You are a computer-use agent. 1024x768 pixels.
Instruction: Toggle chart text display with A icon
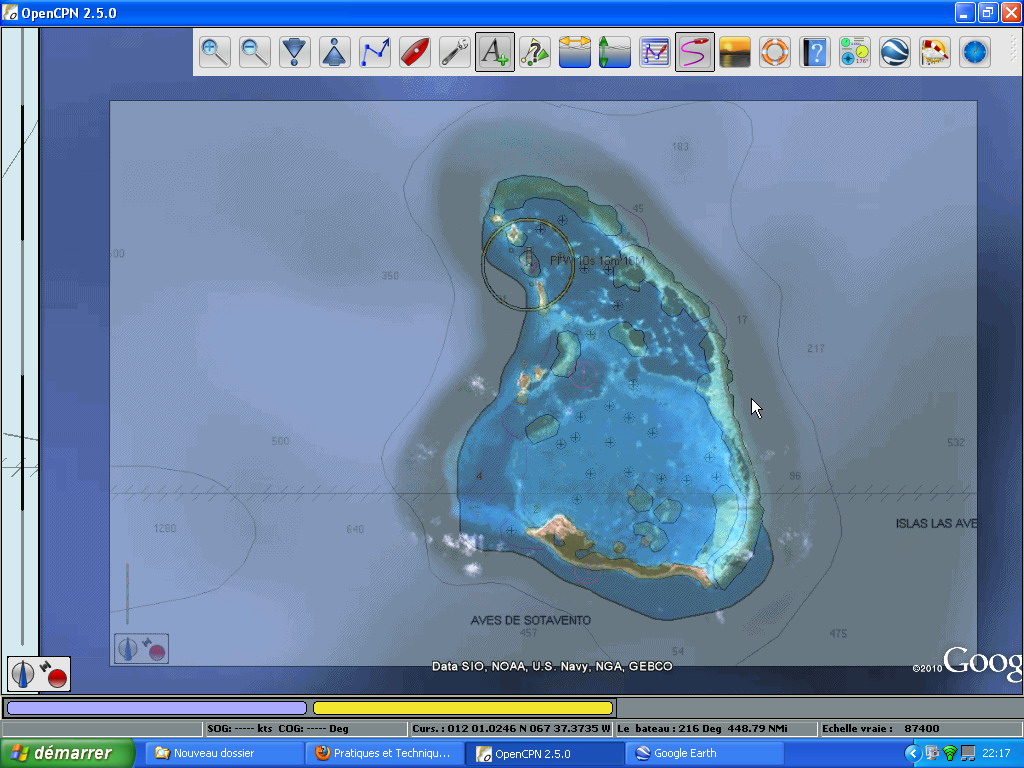pyautogui.click(x=495, y=51)
